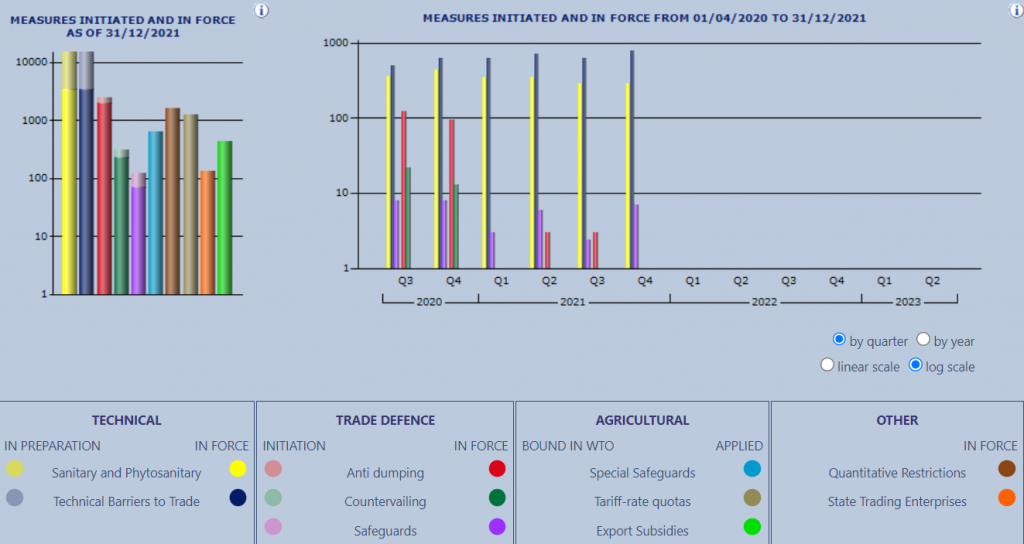
Task: Open info icon at the far right edge
Action: (x=1017, y=9)
